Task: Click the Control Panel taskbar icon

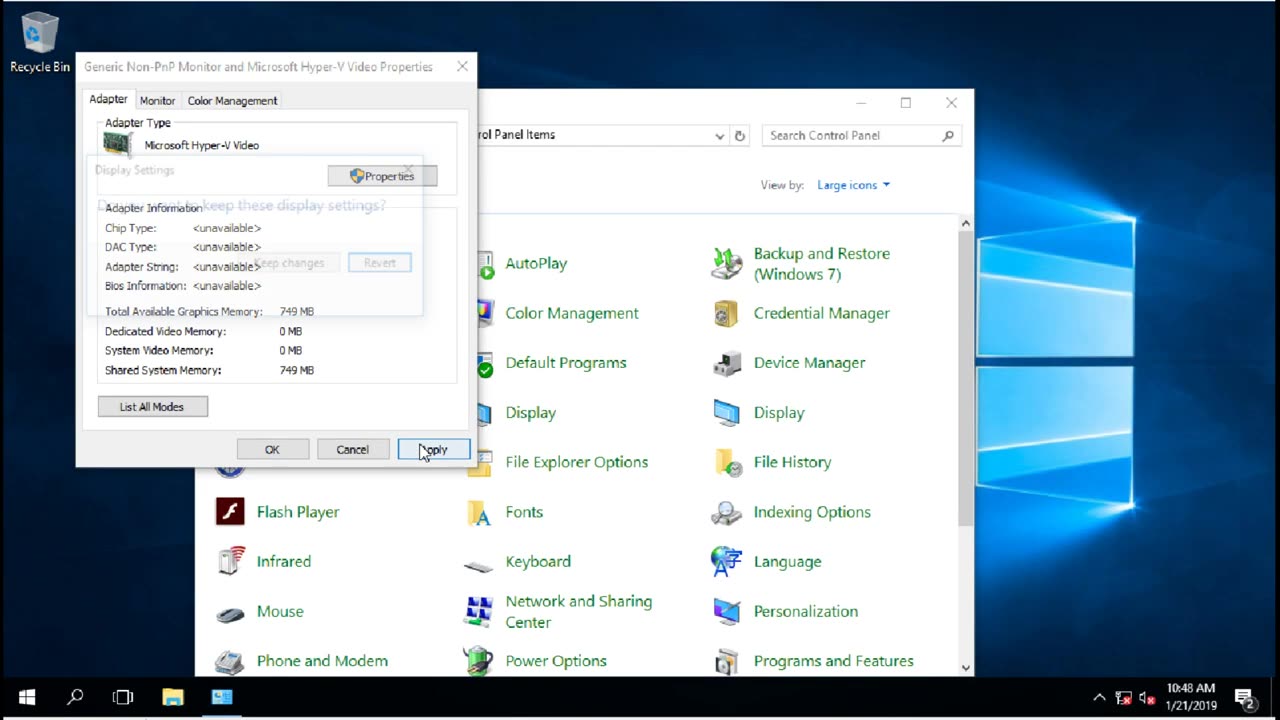Action: pyautogui.click(x=221, y=697)
